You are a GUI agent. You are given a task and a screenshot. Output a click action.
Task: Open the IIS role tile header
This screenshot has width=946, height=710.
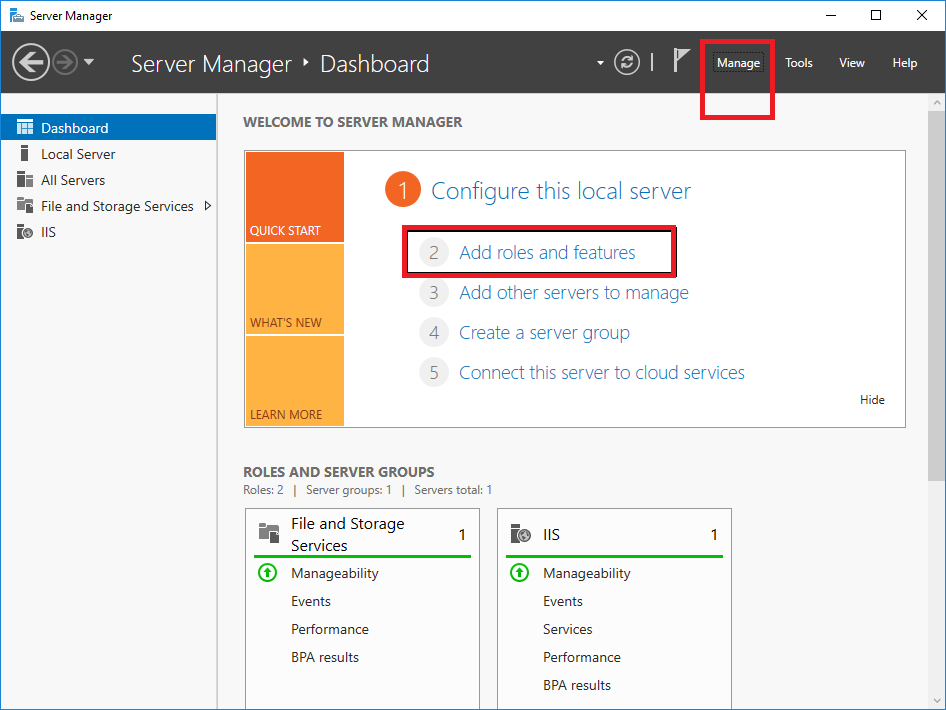tap(614, 534)
